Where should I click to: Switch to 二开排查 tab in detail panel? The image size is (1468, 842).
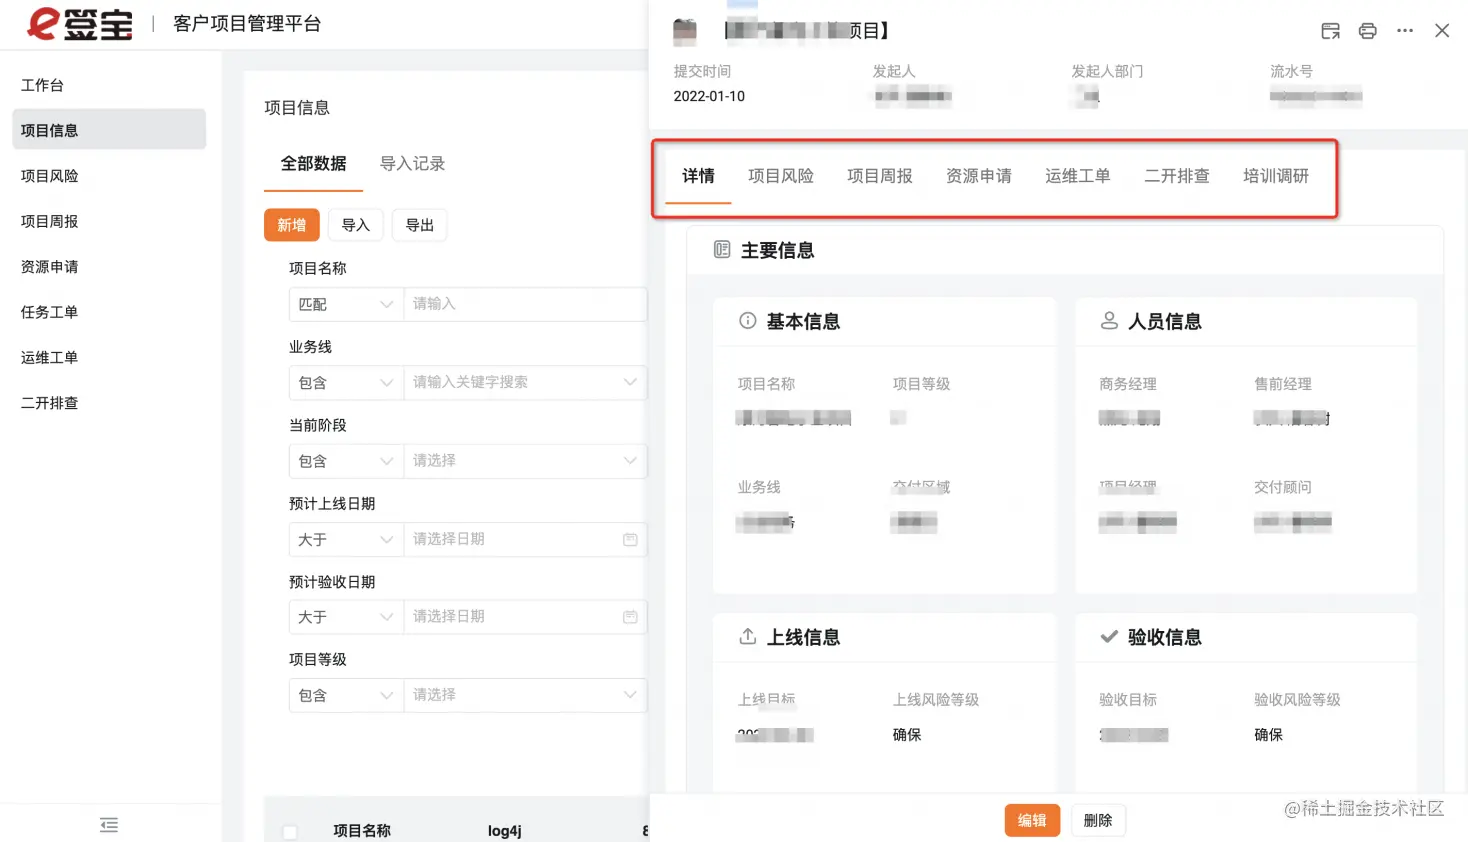pos(1177,176)
